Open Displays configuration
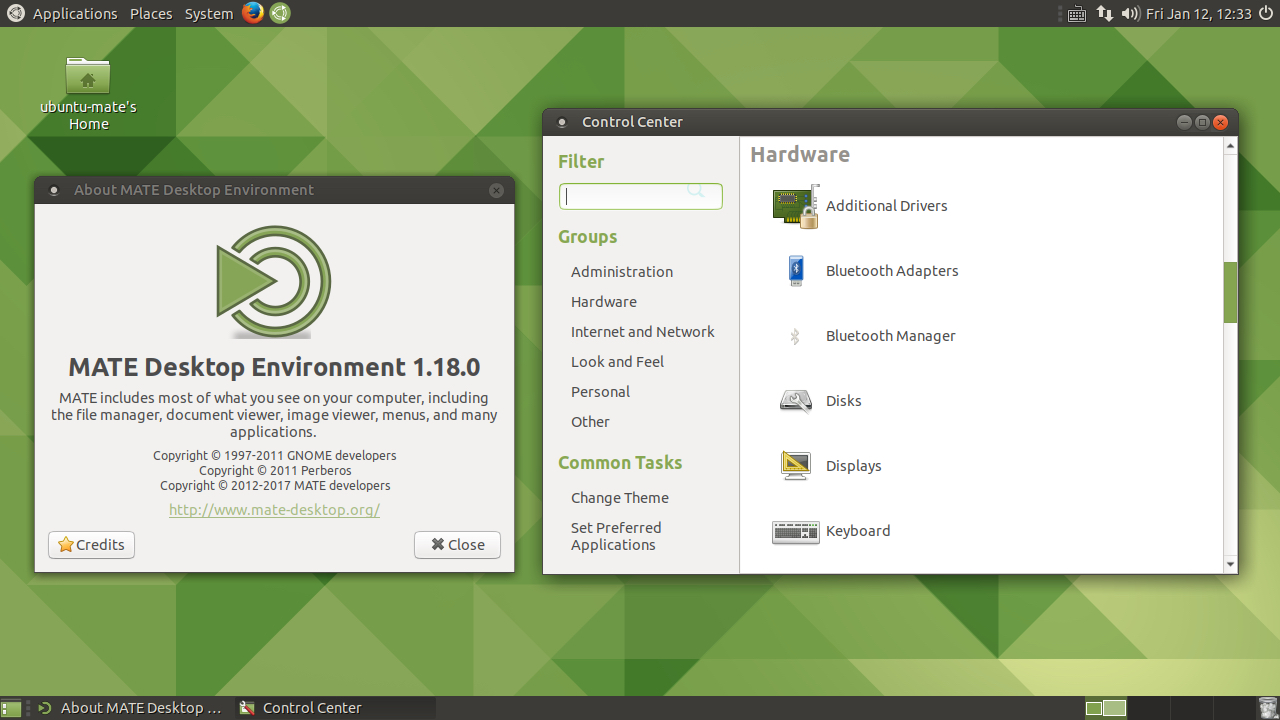 pos(853,466)
